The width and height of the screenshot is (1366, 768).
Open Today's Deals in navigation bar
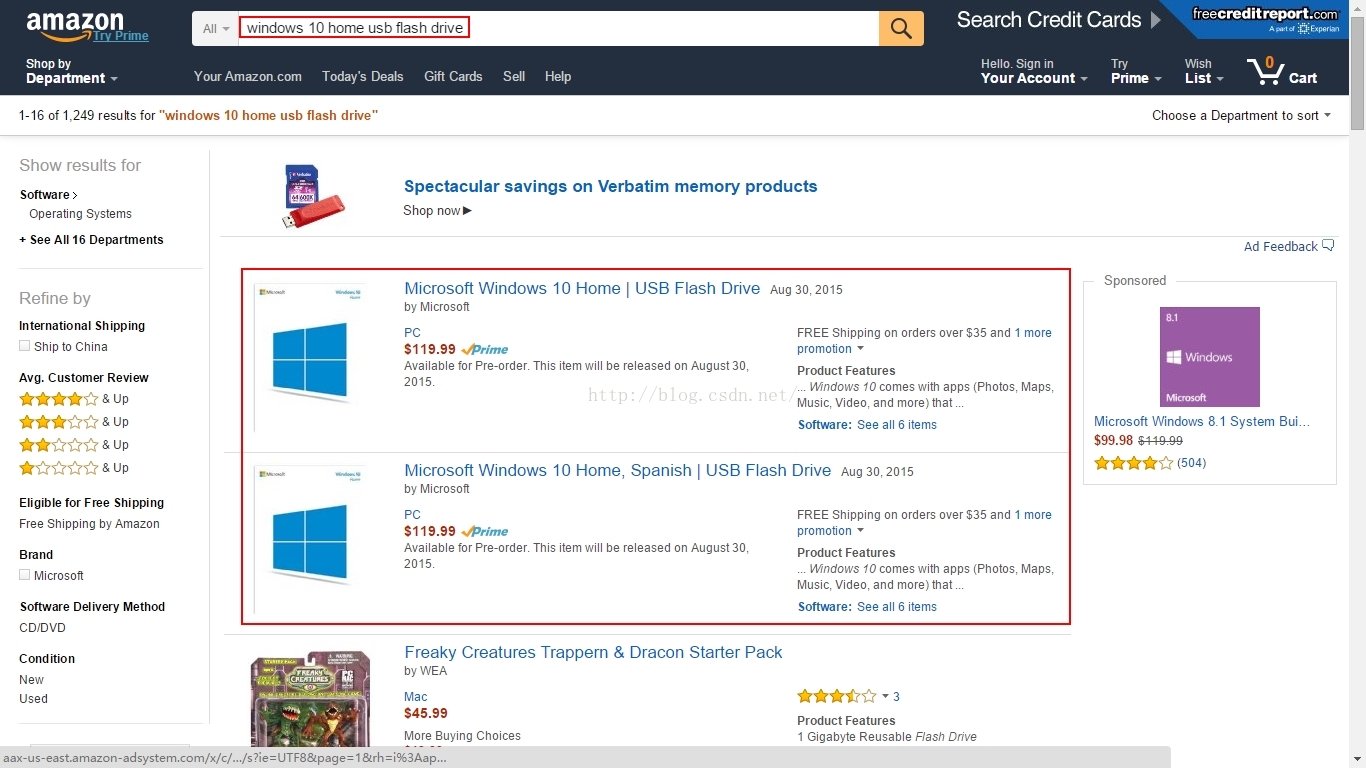tap(363, 76)
